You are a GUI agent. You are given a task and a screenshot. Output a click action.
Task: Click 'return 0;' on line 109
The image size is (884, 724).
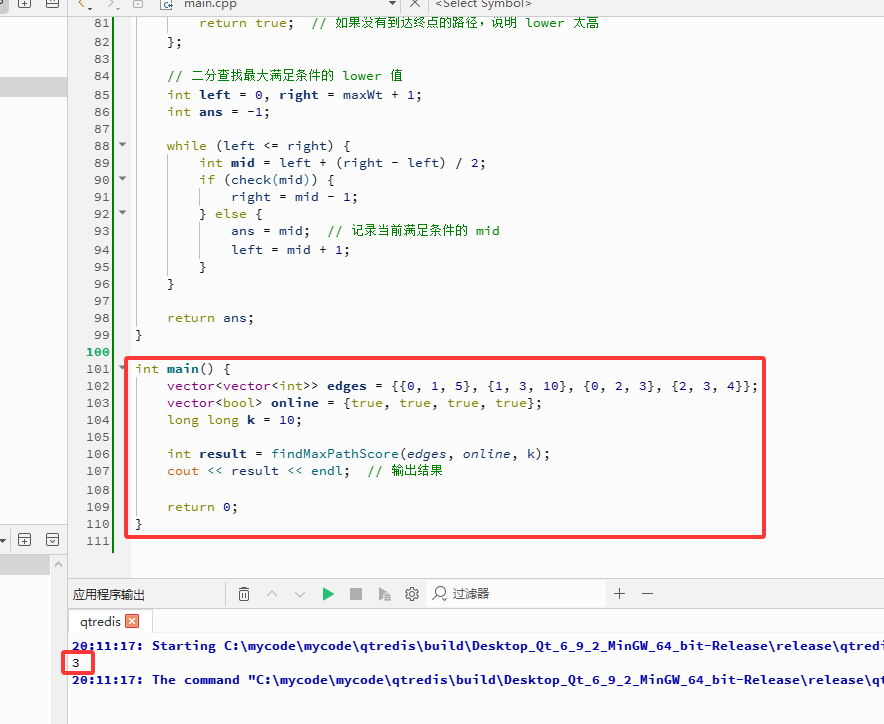click(202, 507)
